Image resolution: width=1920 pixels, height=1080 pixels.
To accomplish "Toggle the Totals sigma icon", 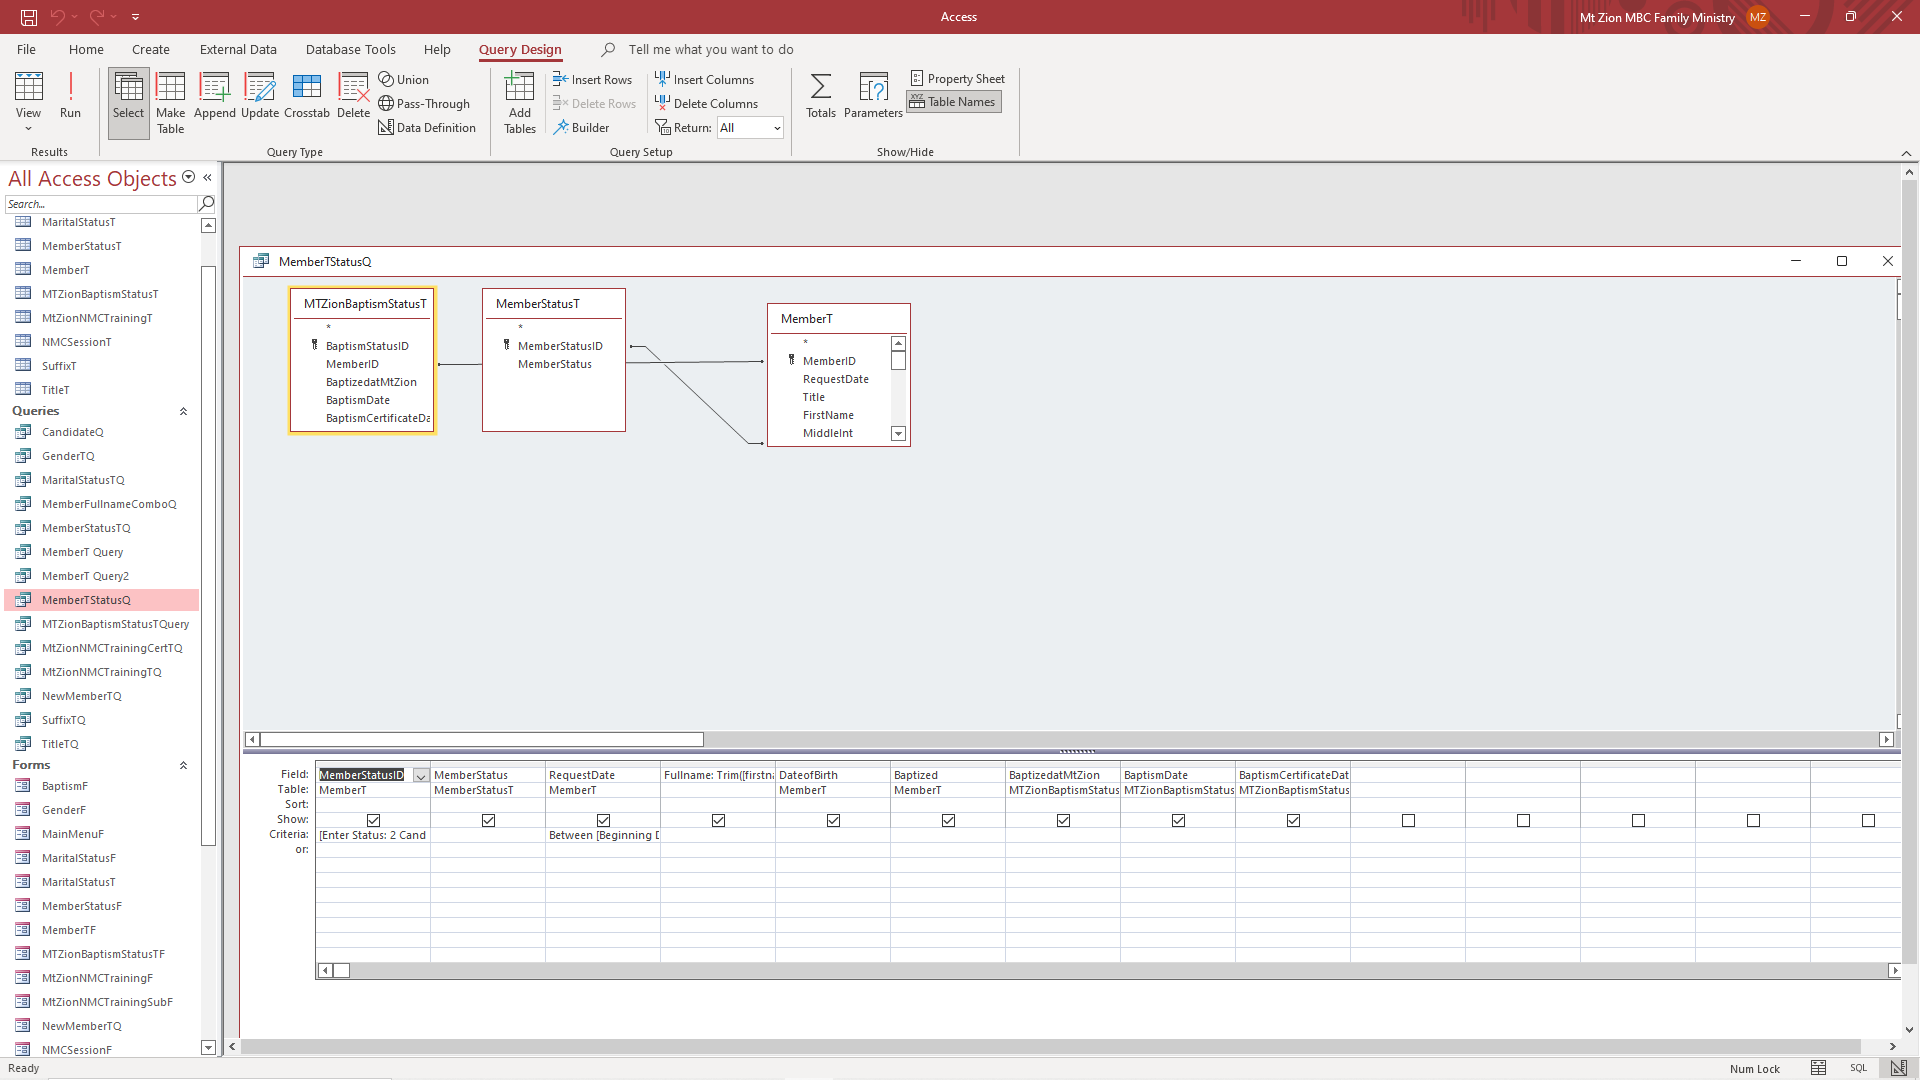I will point(820,96).
